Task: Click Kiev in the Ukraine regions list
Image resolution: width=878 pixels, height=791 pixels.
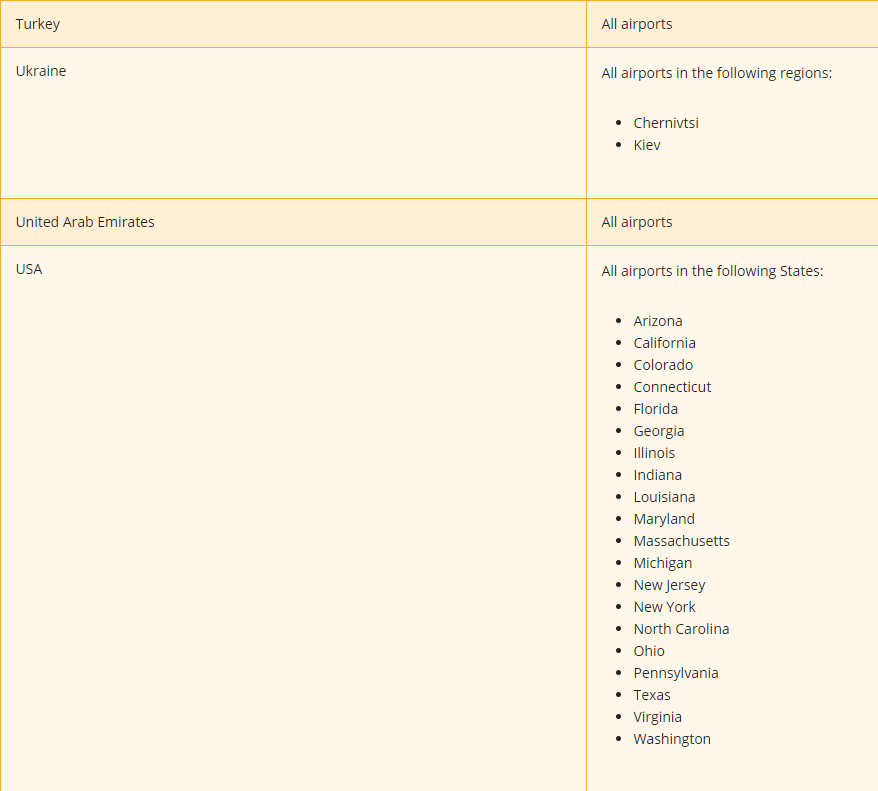Action: click(x=647, y=145)
